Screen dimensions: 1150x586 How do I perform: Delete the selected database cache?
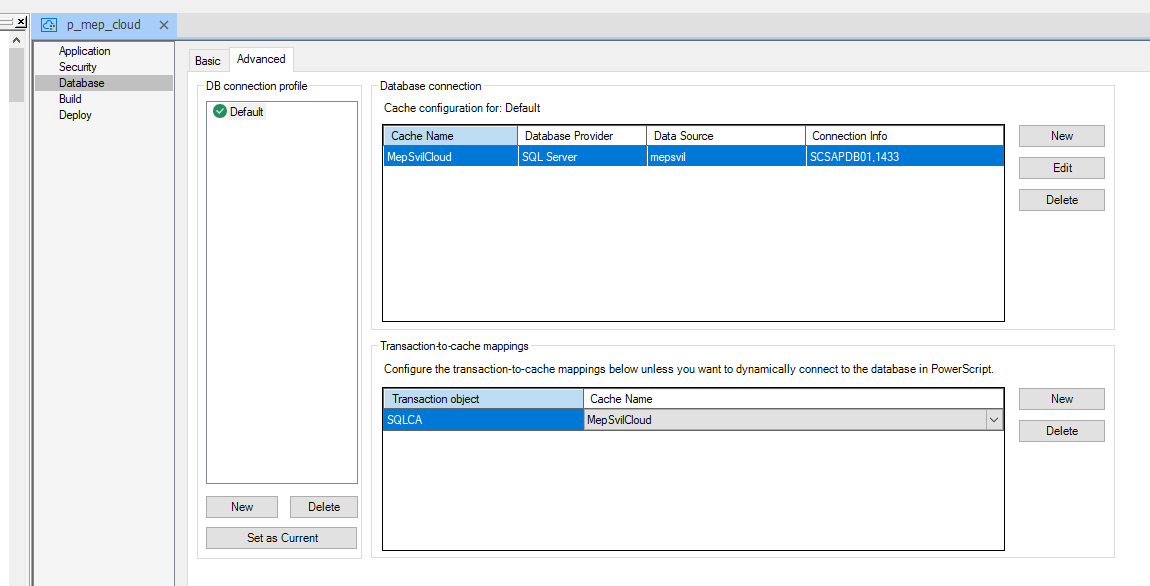1061,200
